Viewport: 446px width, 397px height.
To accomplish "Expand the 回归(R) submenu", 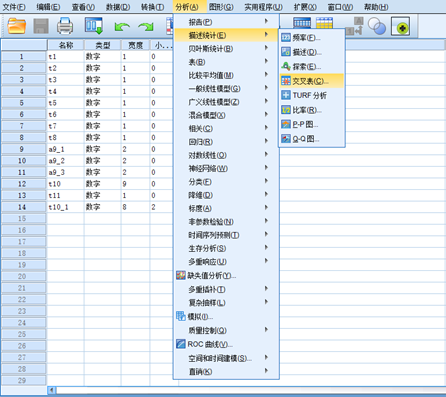I will pos(226,142).
